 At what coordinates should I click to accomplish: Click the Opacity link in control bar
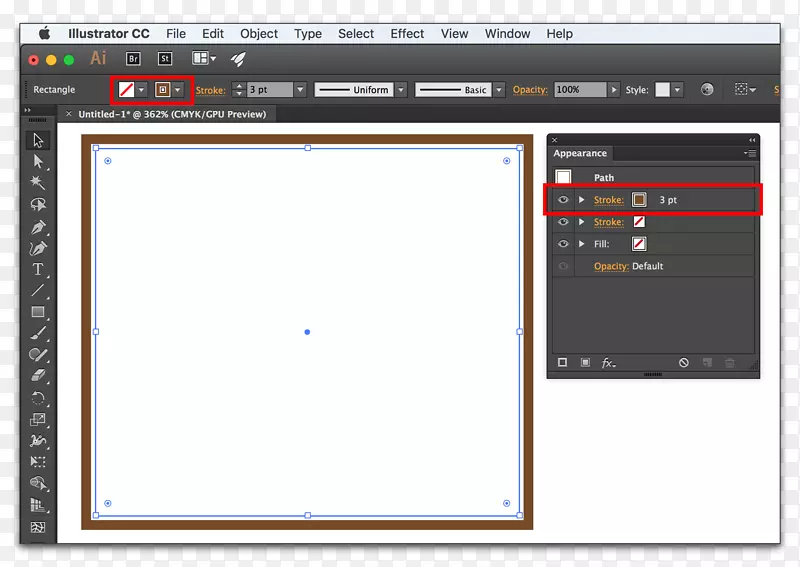[x=530, y=90]
